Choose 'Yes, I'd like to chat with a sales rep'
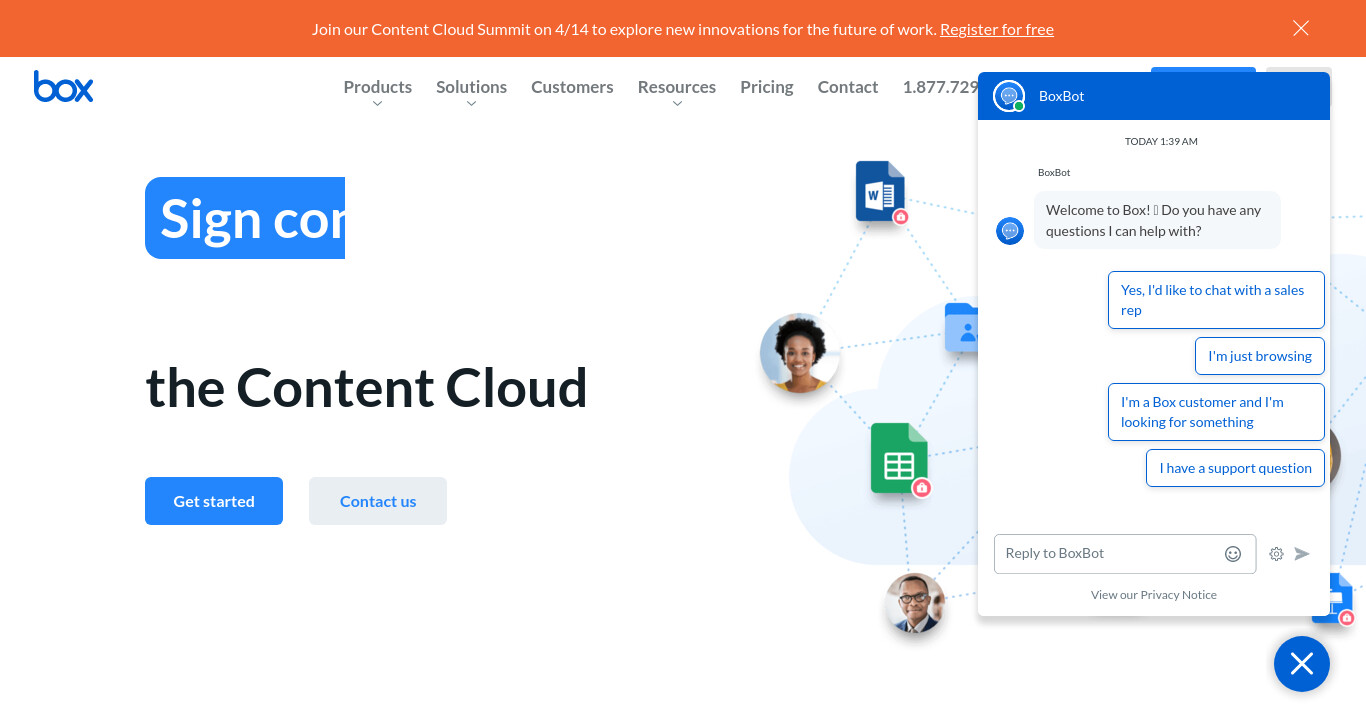The image size is (1366, 728). (1216, 300)
